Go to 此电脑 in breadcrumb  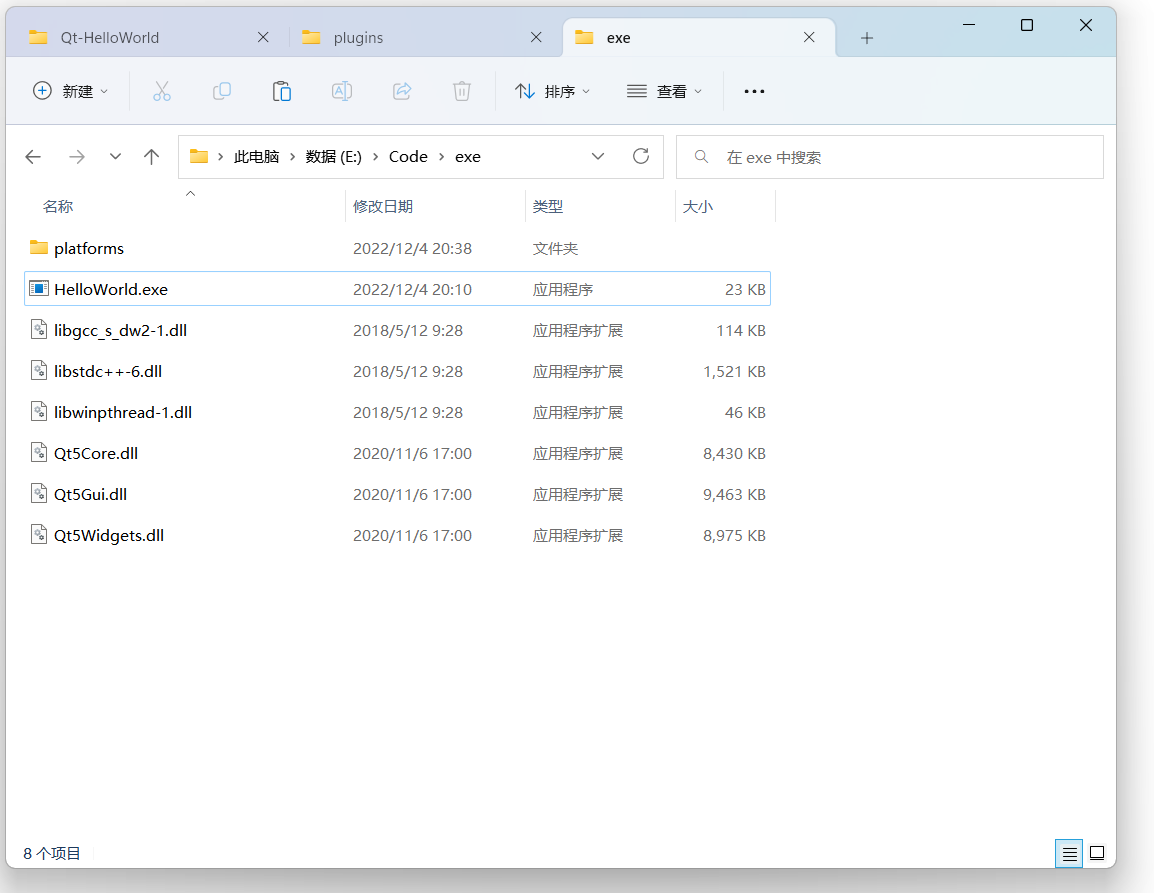coord(256,157)
